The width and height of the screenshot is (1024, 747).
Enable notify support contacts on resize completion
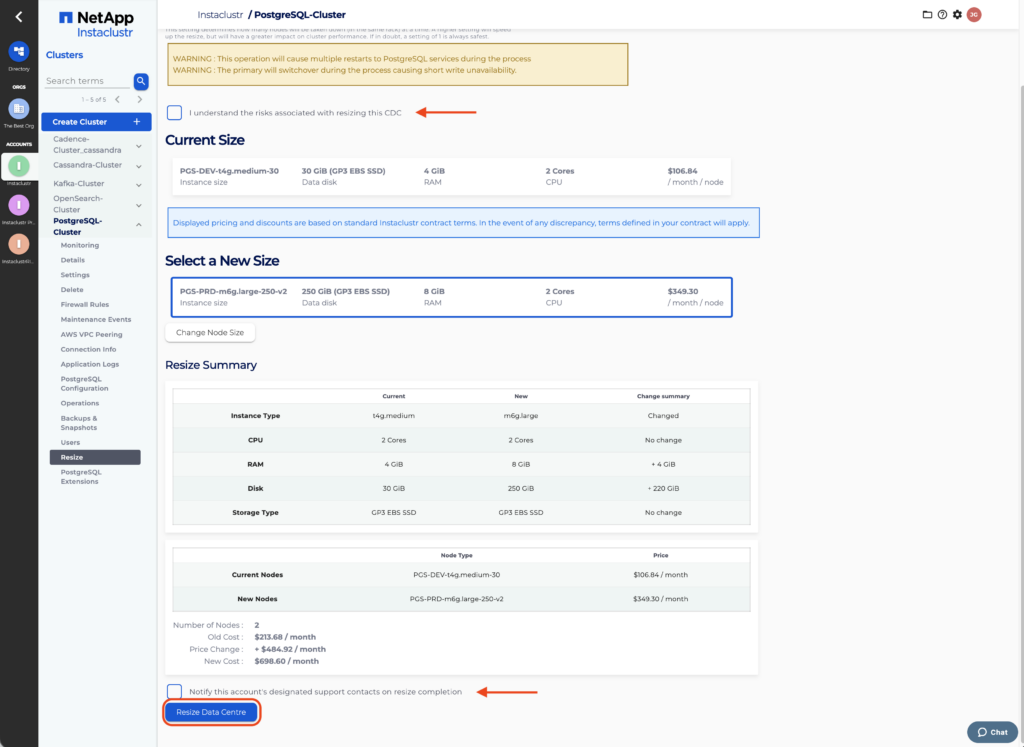coord(175,691)
